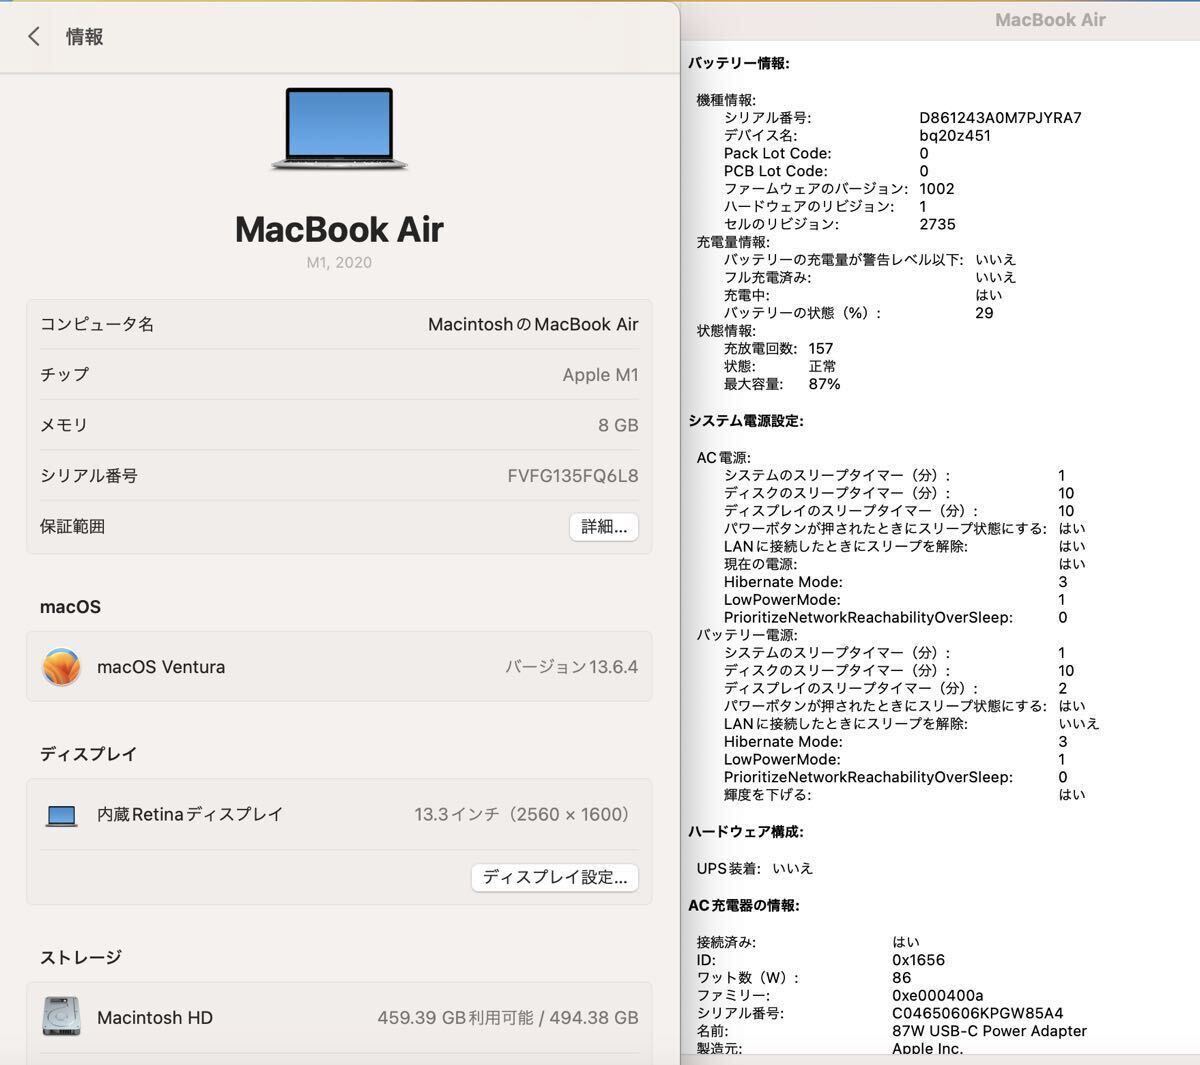
Task: Click device name bq20z451
Action: [x=955, y=136]
